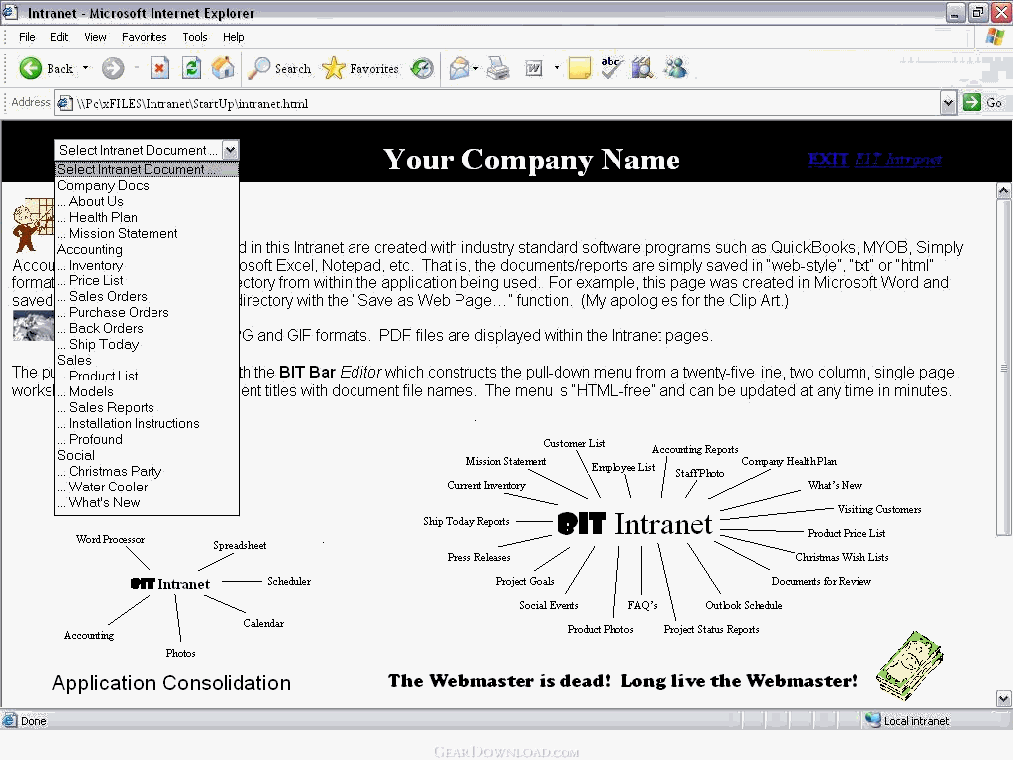Select the 'Company Docs' list entry
Screen dimensions: 1013x760
[x=147, y=185]
